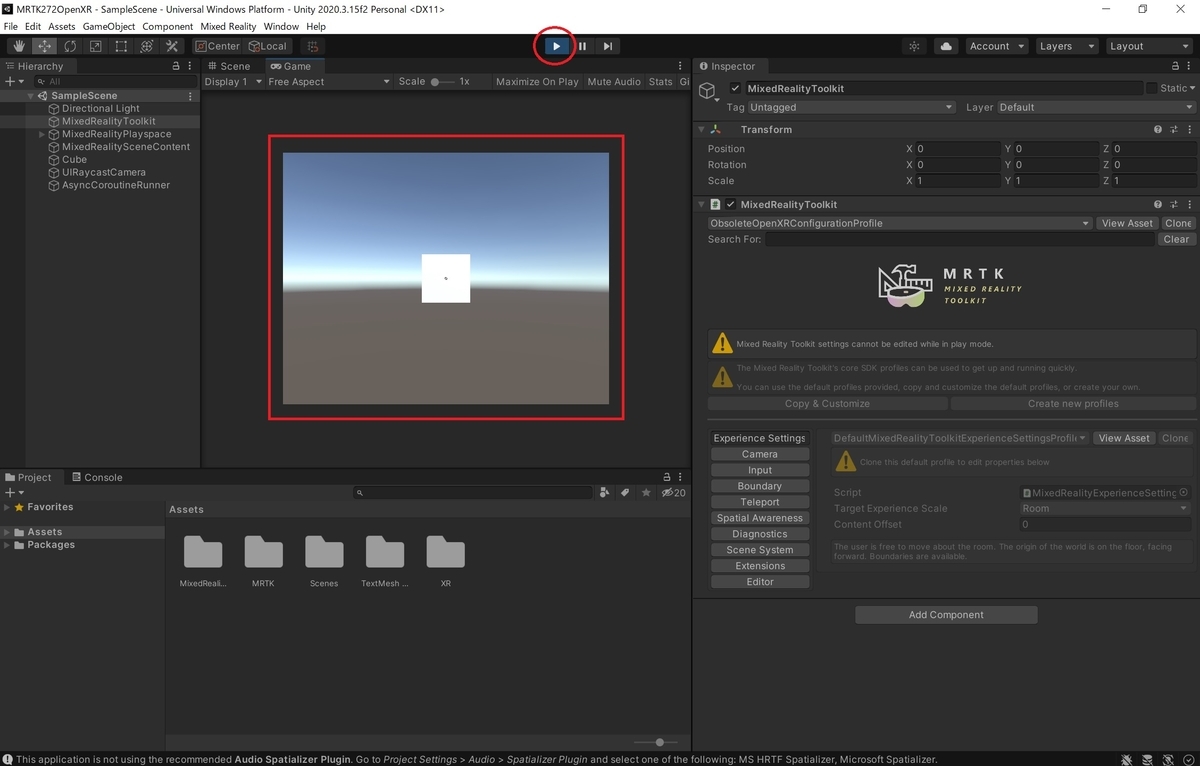Toggle Maximize On Play
Screen dimensions: 1200x766
537,82
